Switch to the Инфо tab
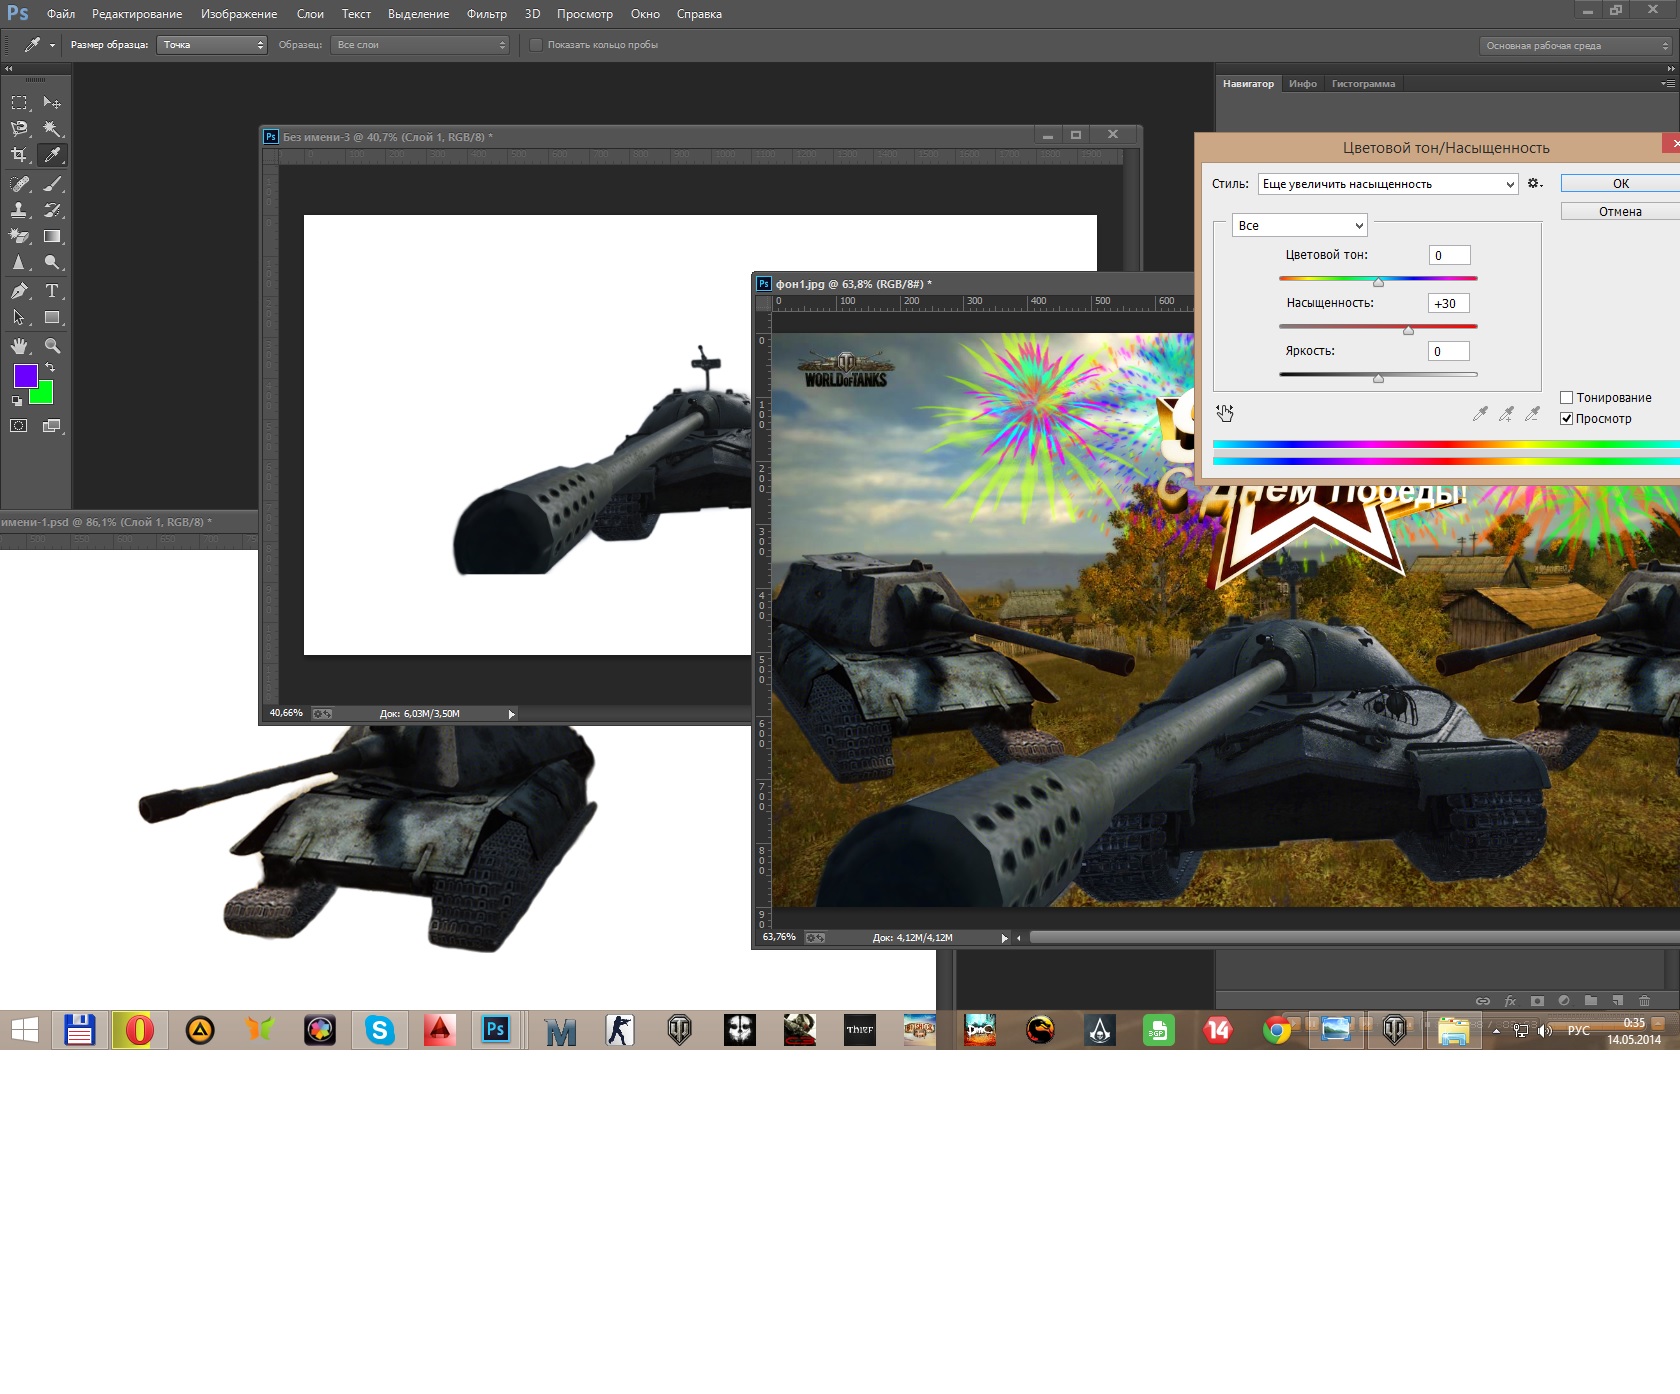This screenshot has width=1680, height=1394. click(x=1303, y=84)
